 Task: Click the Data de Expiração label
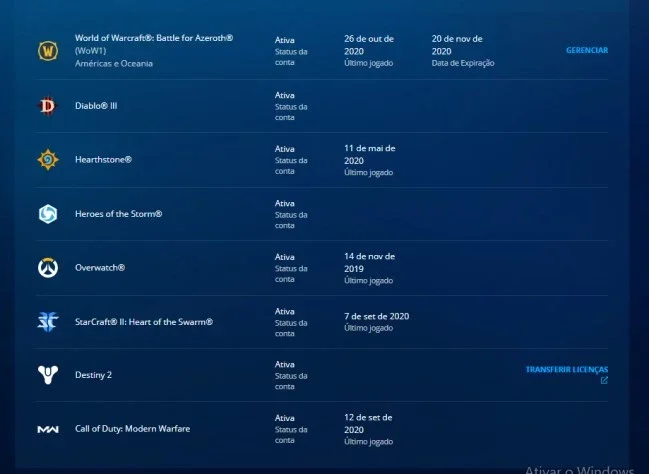click(x=463, y=63)
